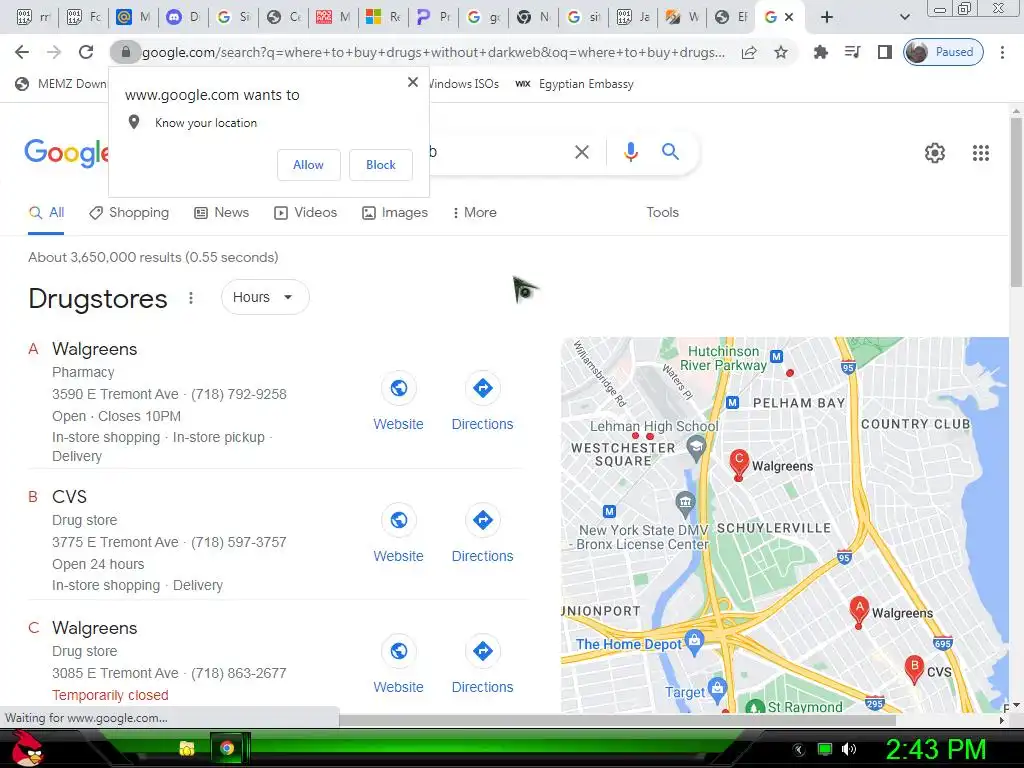The height and width of the screenshot is (768, 1024).
Task: Start voice search with the microphone icon
Action: tap(630, 152)
